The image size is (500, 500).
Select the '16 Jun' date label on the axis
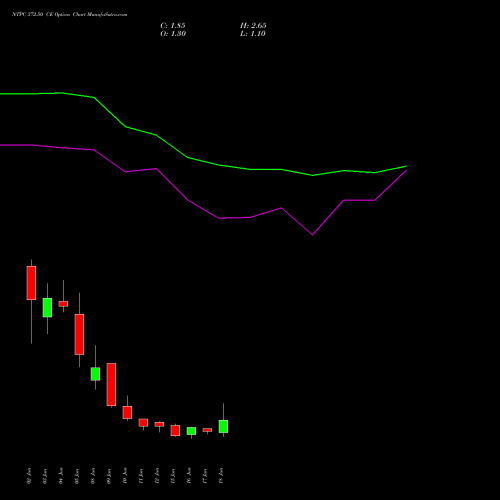tap(189, 476)
